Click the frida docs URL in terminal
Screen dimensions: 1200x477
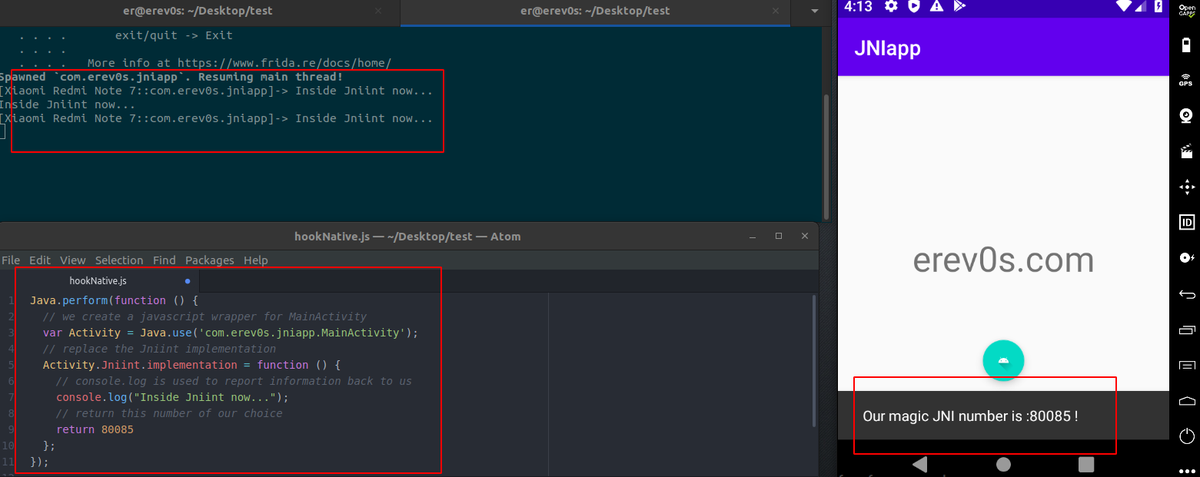tap(296, 63)
